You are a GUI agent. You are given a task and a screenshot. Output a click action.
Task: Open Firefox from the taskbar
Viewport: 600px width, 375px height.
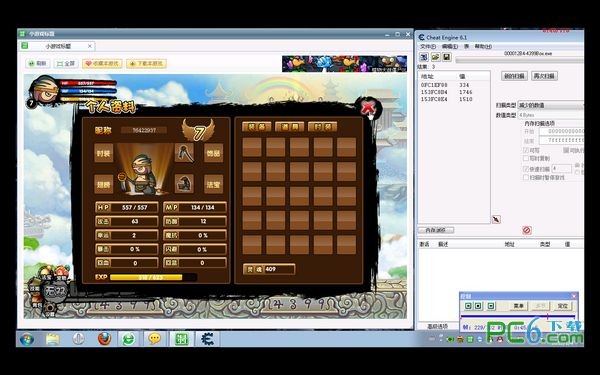click(104, 339)
